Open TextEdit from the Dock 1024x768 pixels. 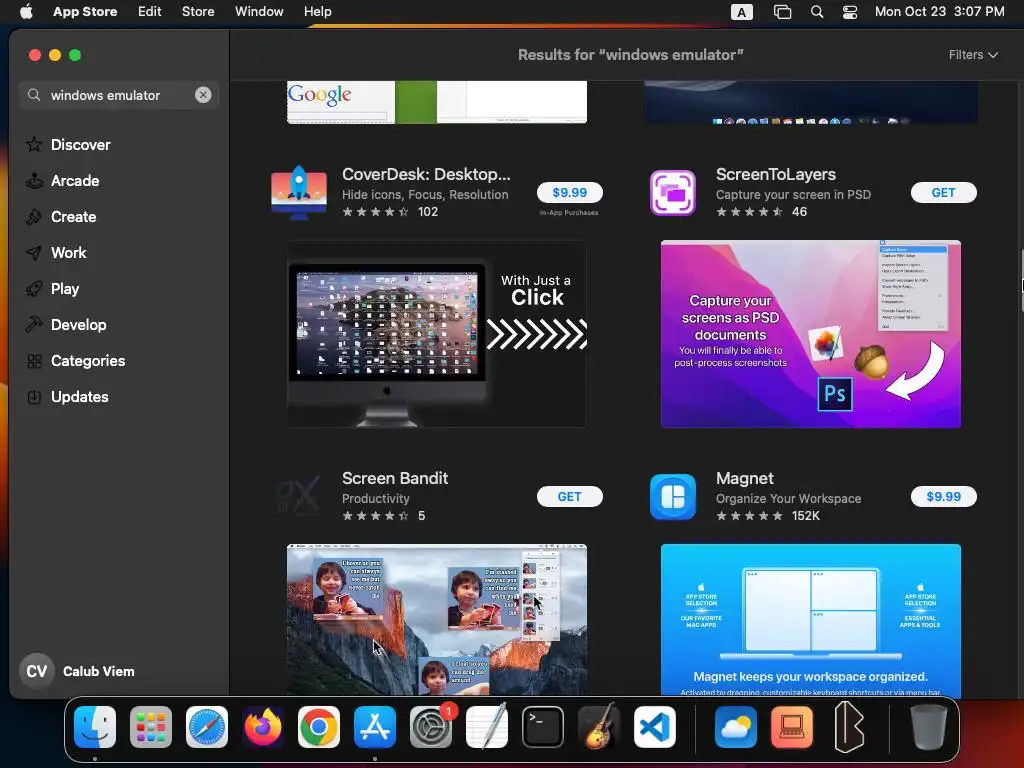[487, 727]
